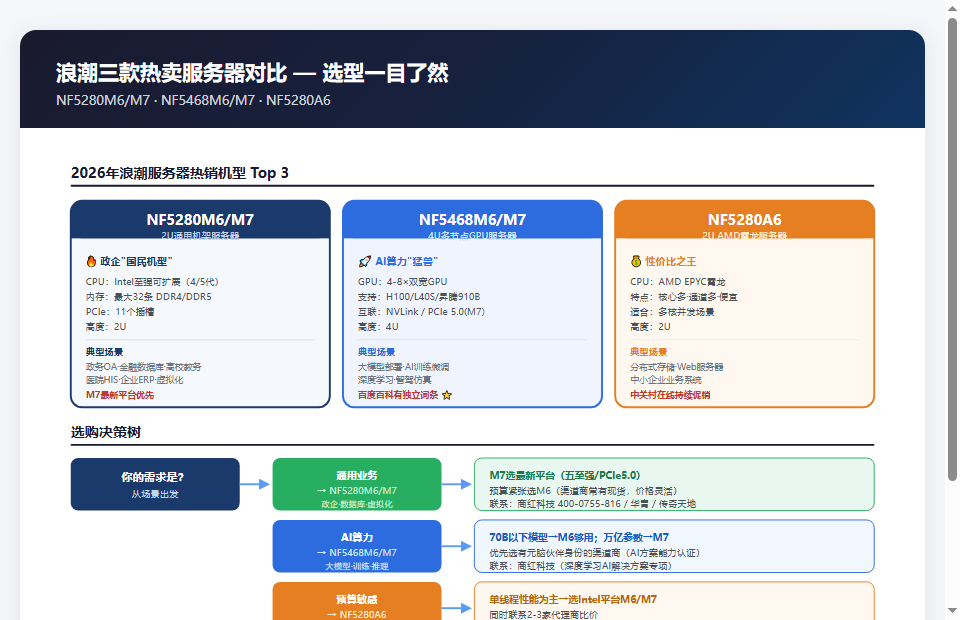The image size is (960, 620).
Task: Click the orange heading 单线程性能为主→选Intel平台M6/M7
Action: pos(573,600)
